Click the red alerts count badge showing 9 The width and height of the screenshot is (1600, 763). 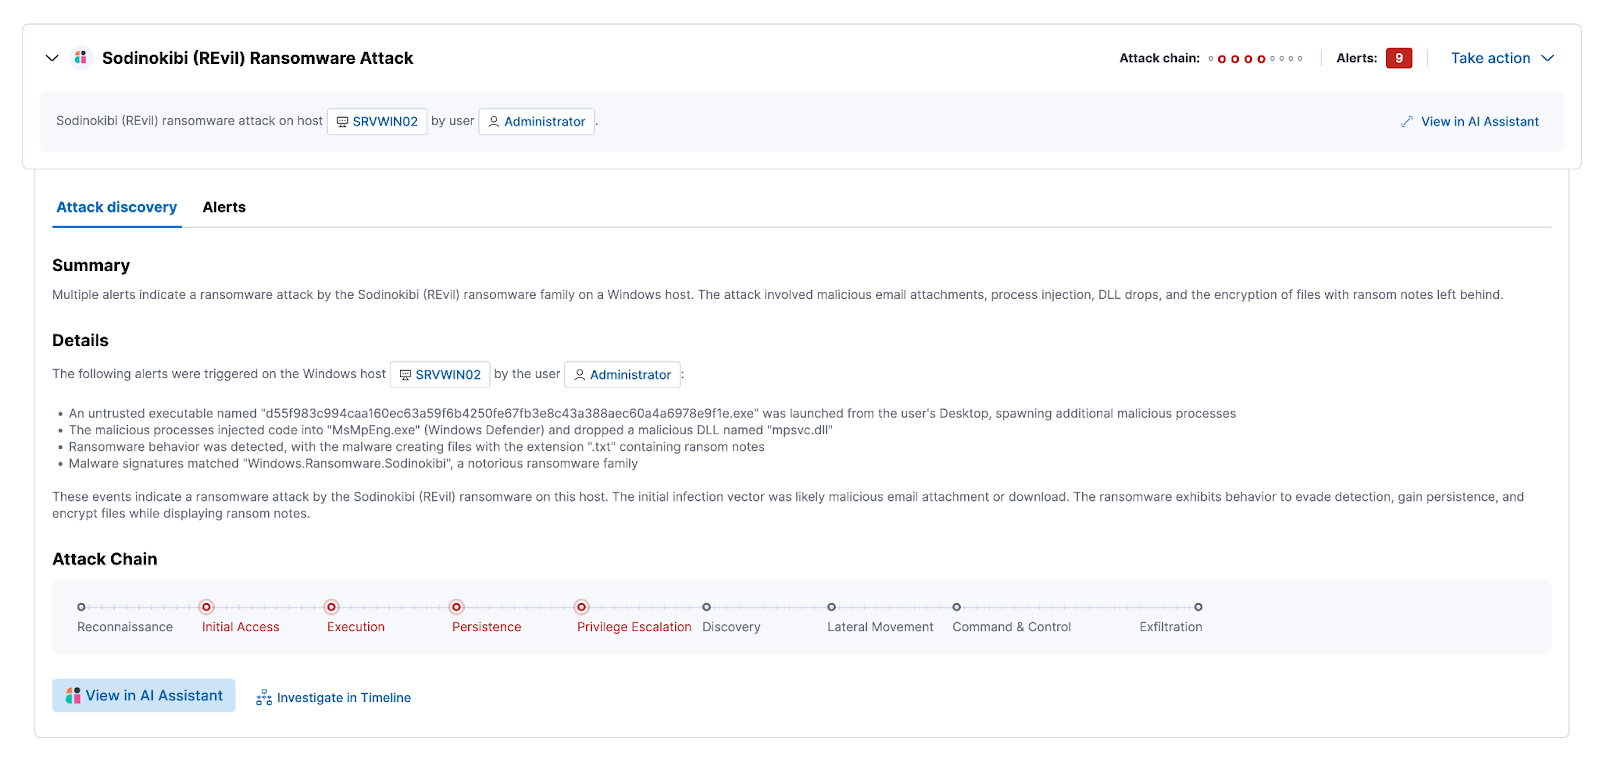[x=1398, y=58]
